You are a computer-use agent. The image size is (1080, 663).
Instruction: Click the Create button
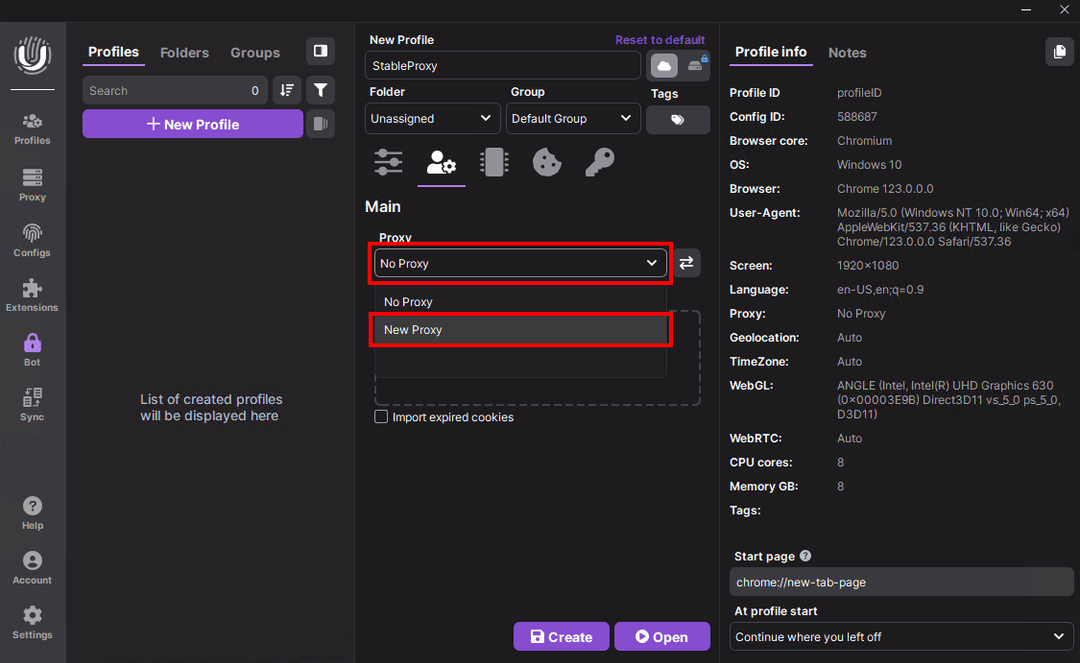pos(561,637)
